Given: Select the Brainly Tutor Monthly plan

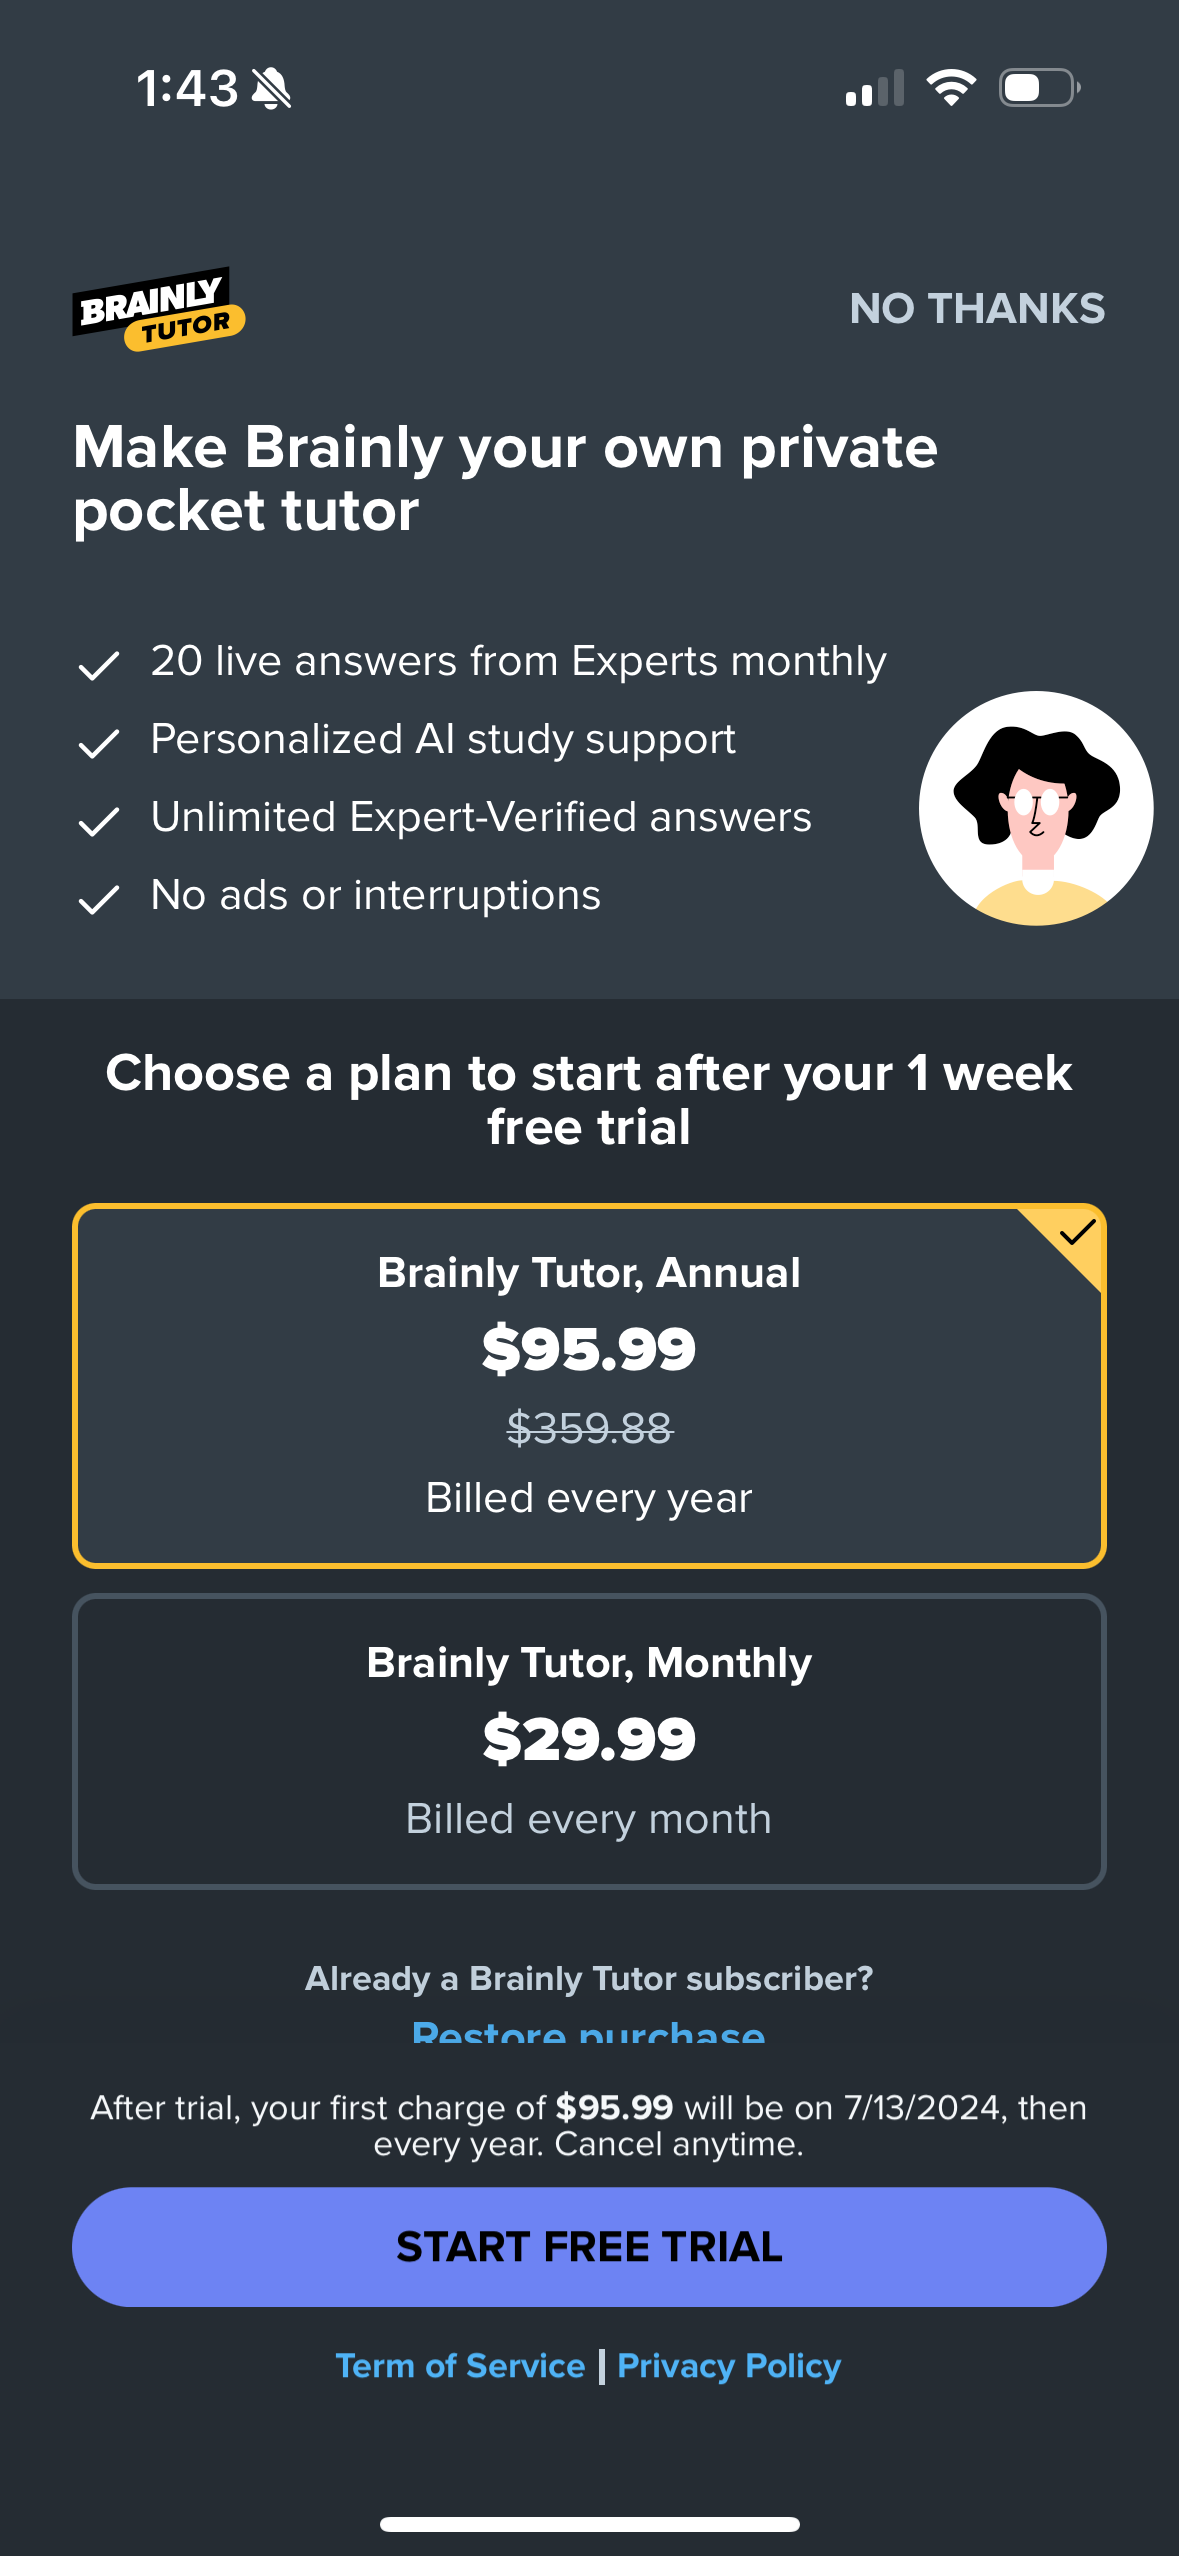Looking at the screenshot, I should pyautogui.click(x=589, y=1740).
